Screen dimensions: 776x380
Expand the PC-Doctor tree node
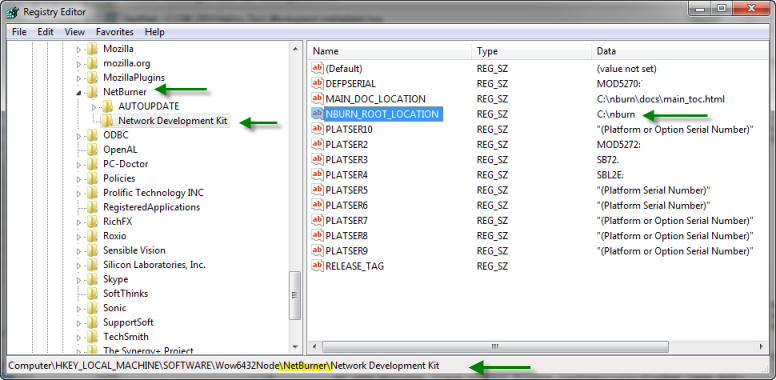click(x=79, y=164)
